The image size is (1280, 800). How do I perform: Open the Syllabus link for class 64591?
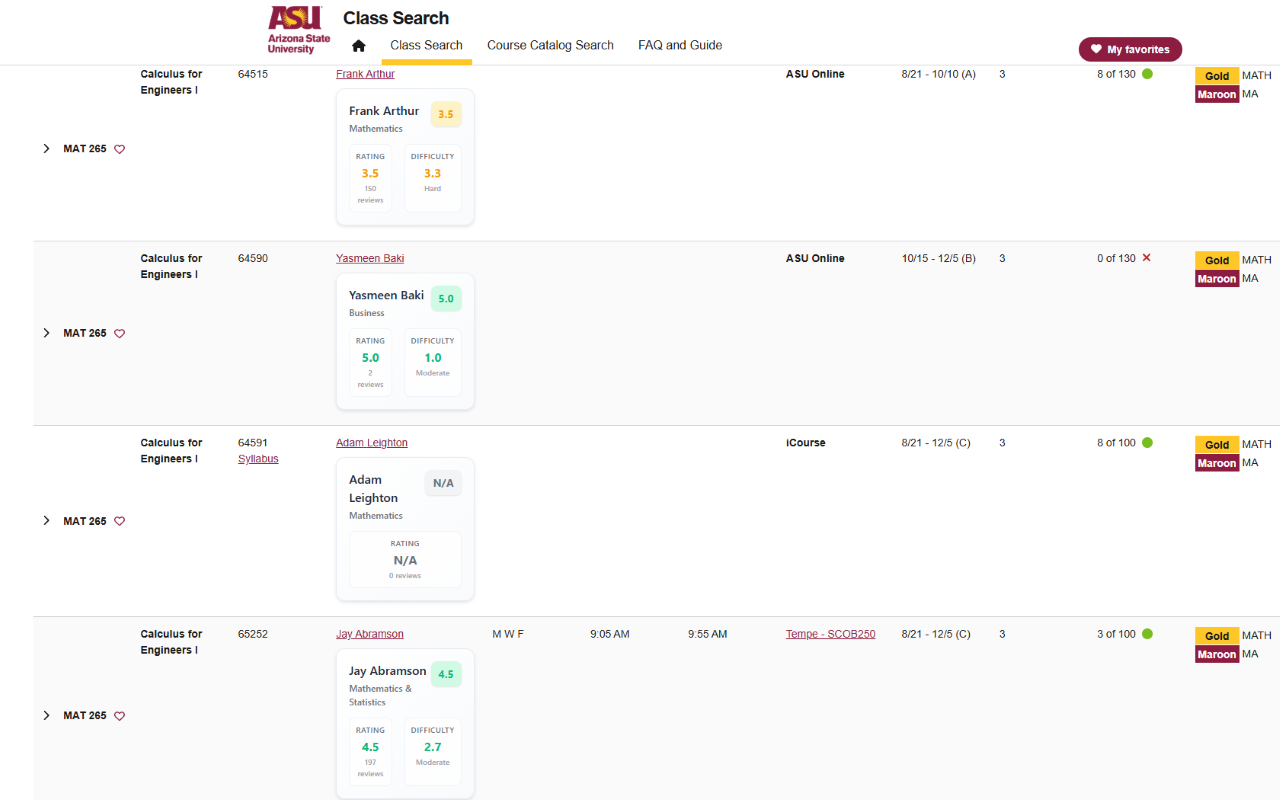[258, 459]
